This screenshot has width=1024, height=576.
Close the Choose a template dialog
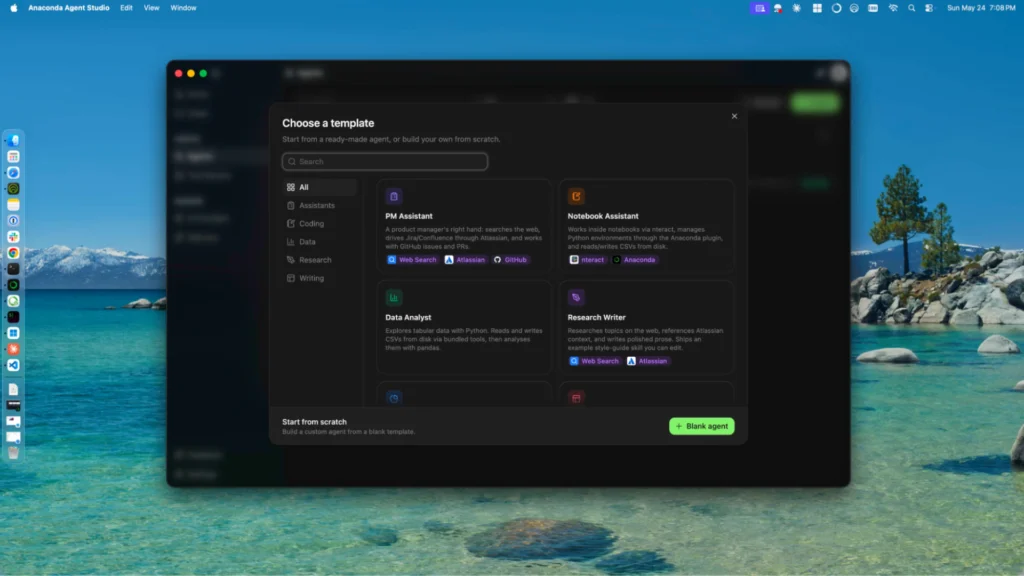(734, 116)
